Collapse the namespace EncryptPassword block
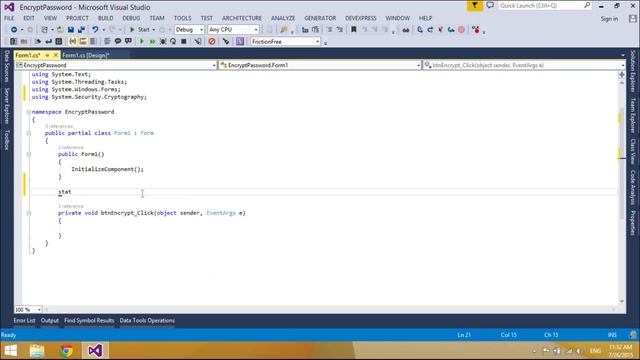This screenshot has height=360, width=640. [x=29, y=112]
